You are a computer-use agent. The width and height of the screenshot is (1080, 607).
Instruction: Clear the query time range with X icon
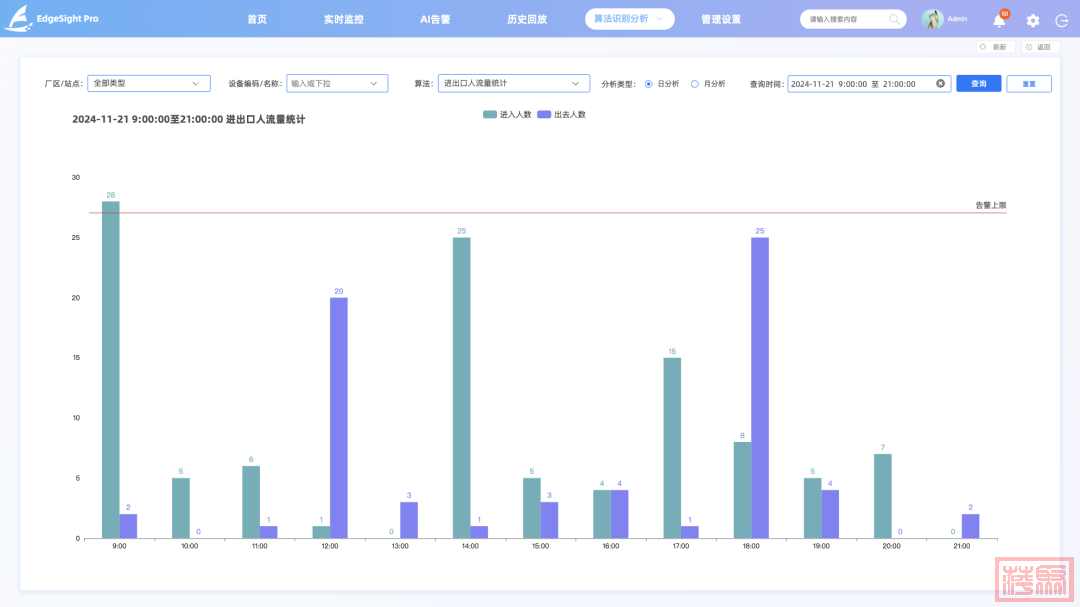(x=940, y=84)
